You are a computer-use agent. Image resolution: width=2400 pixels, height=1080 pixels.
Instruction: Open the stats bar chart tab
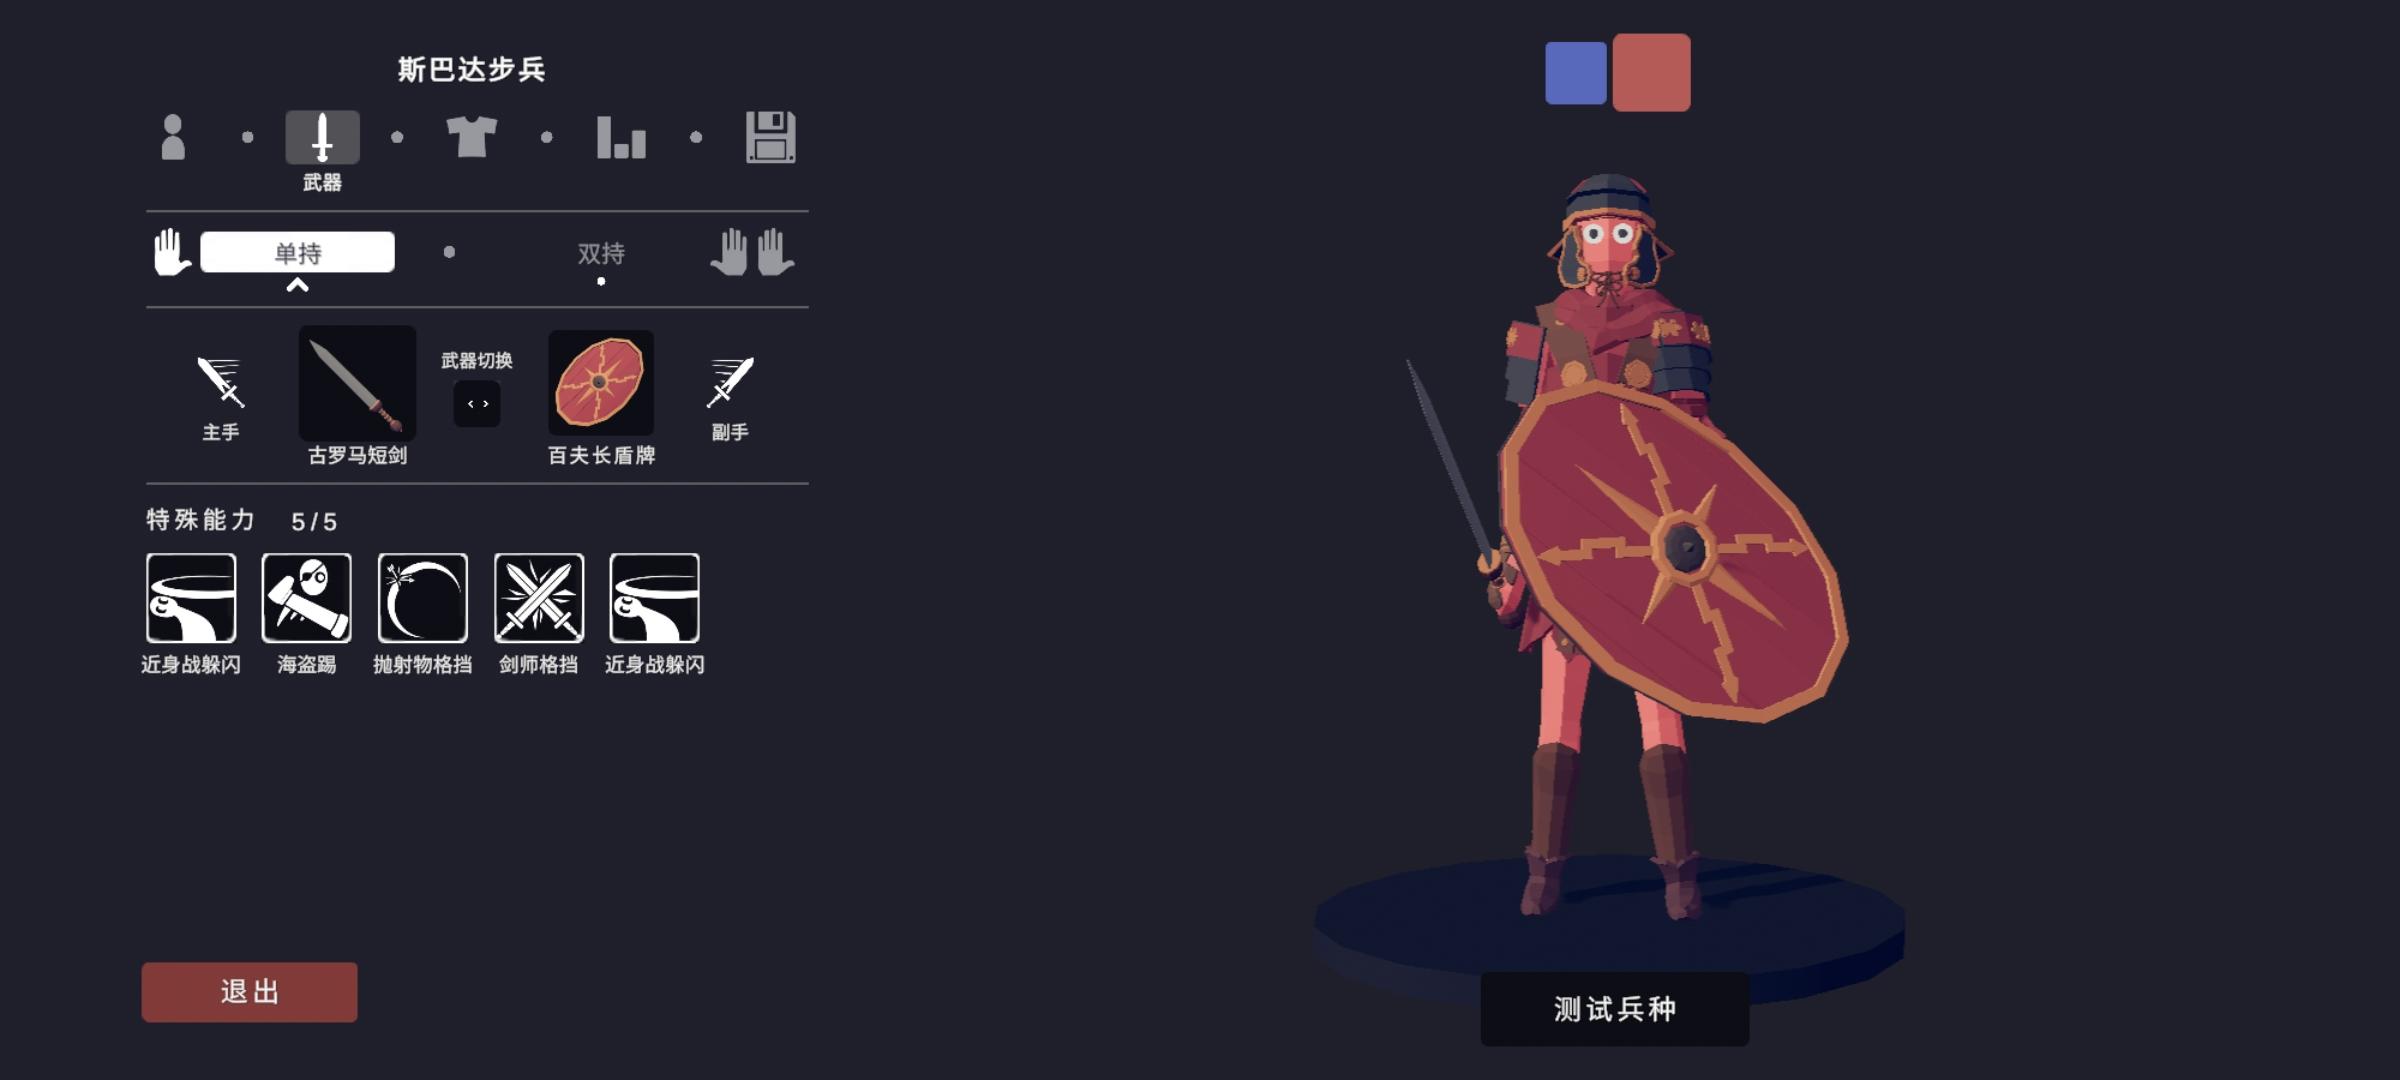click(621, 137)
